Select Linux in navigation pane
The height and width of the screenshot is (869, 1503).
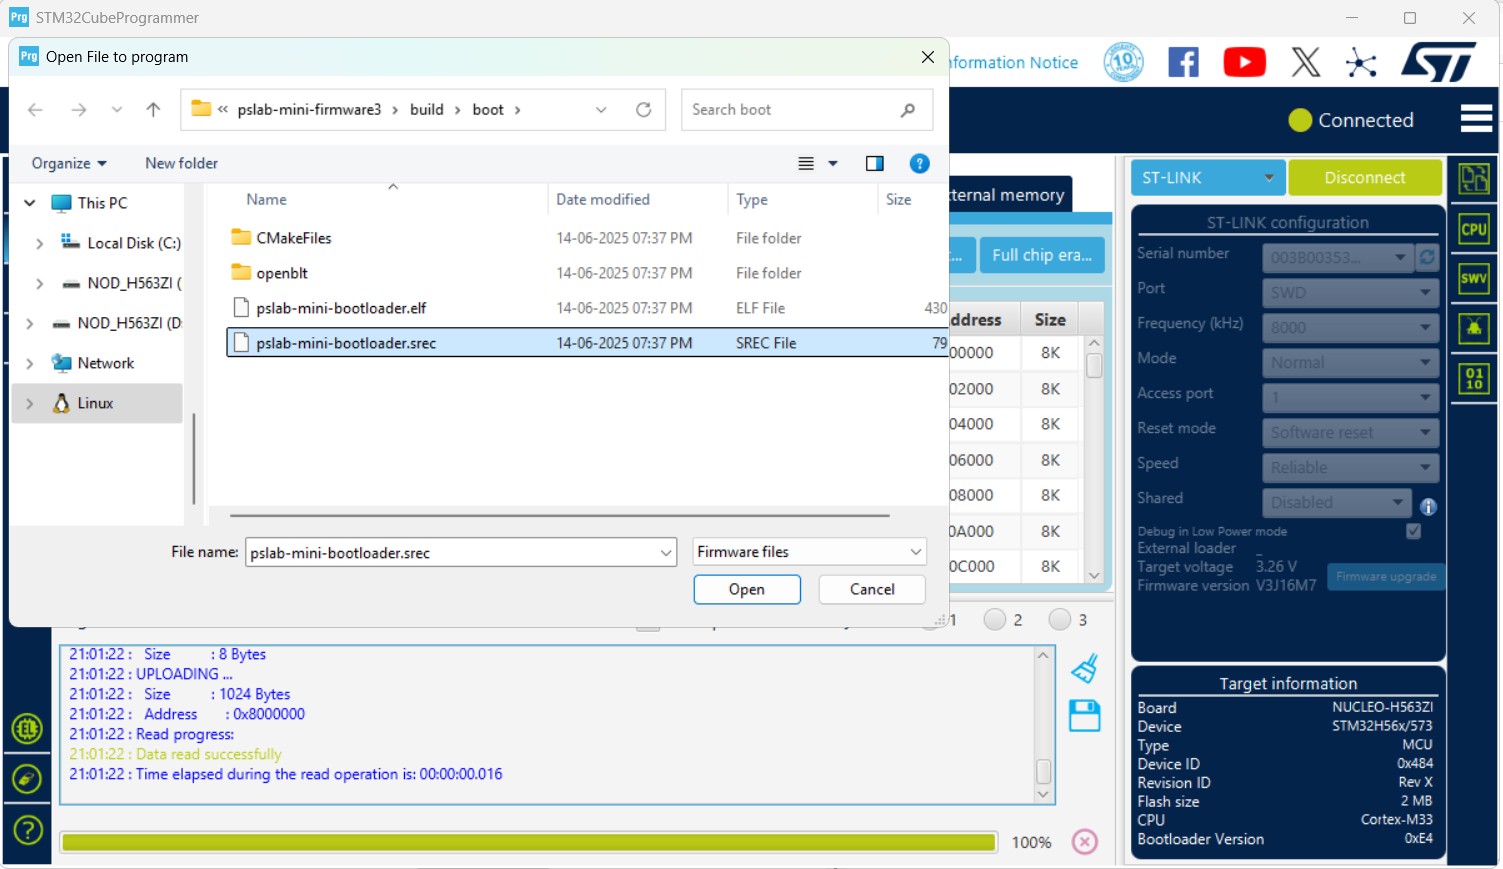[96, 403]
